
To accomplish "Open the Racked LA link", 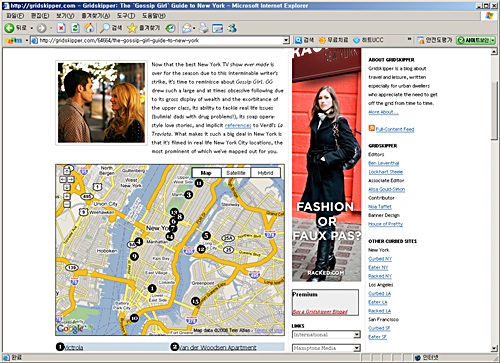I will [x=380, y=311].
